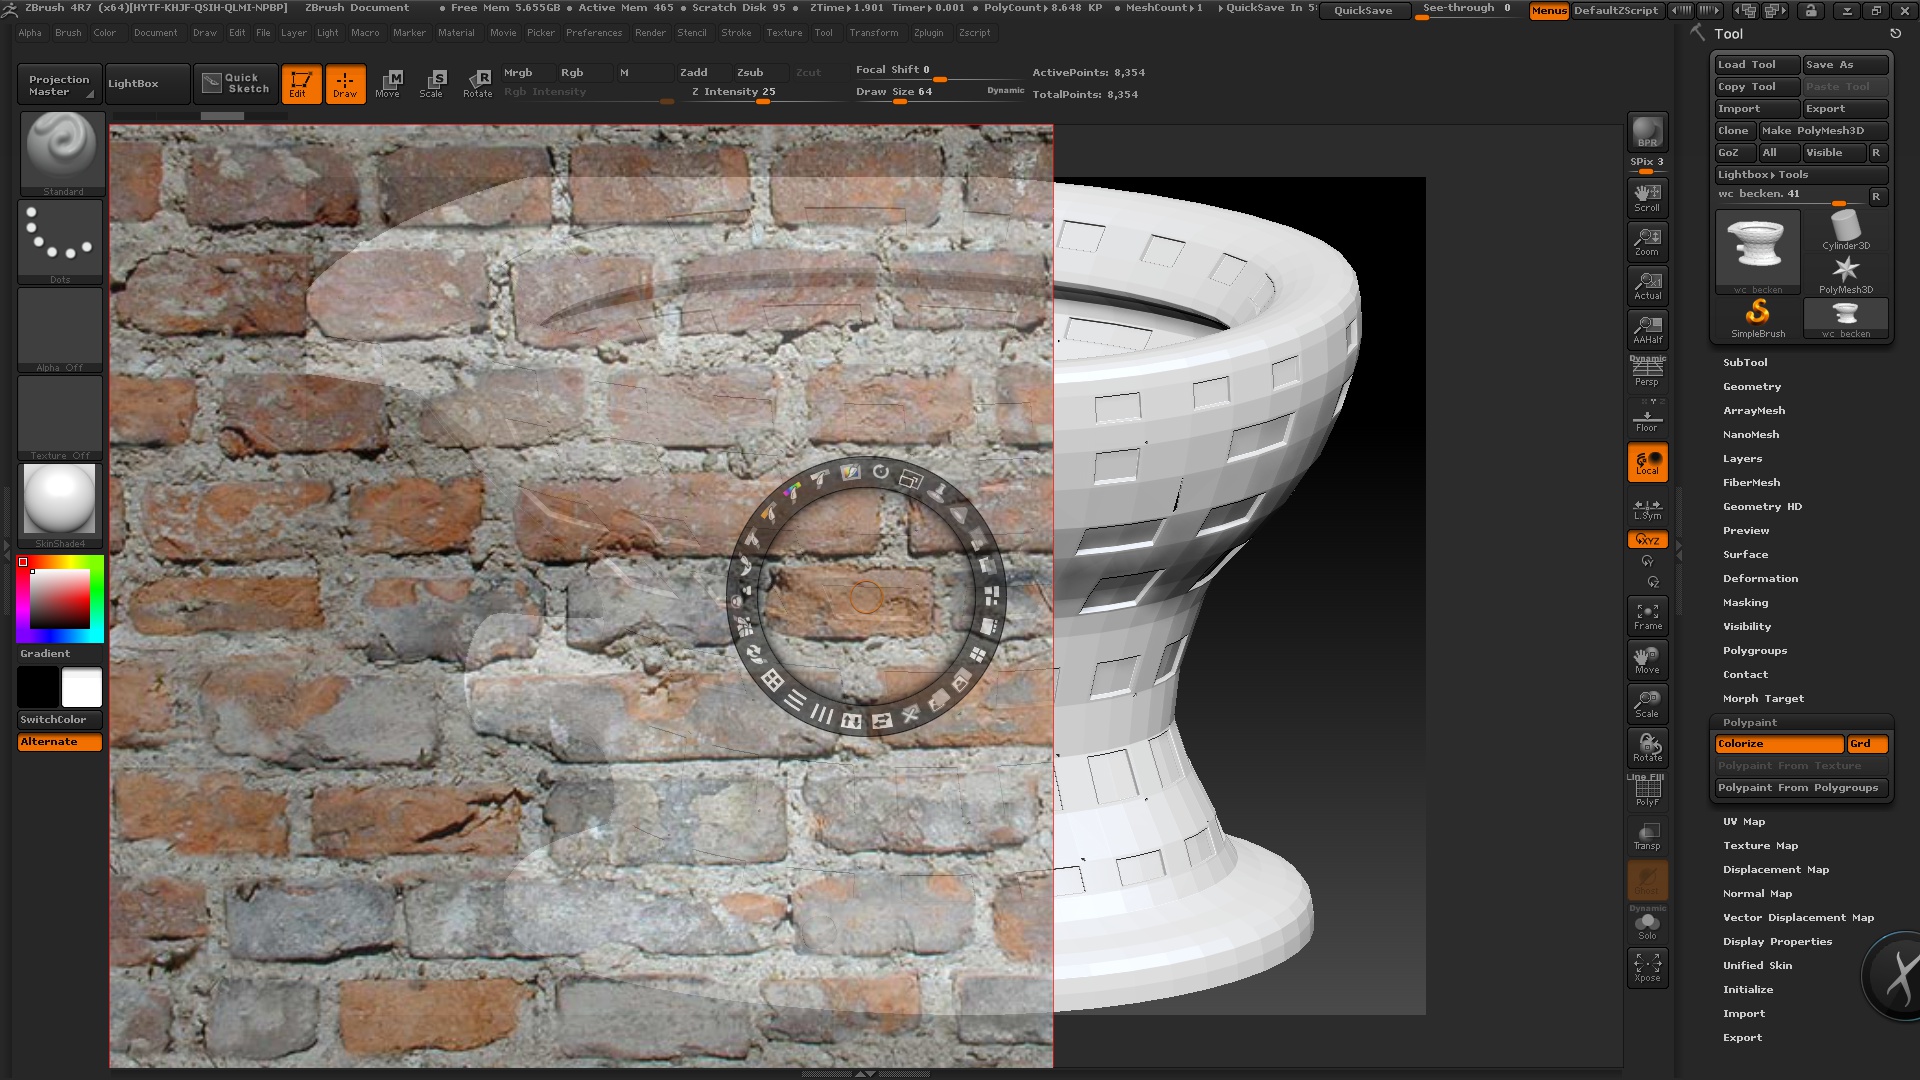Open the Zplugin menu
This screenshot has height=1080, width=1920.
click(x=928, y=32)
